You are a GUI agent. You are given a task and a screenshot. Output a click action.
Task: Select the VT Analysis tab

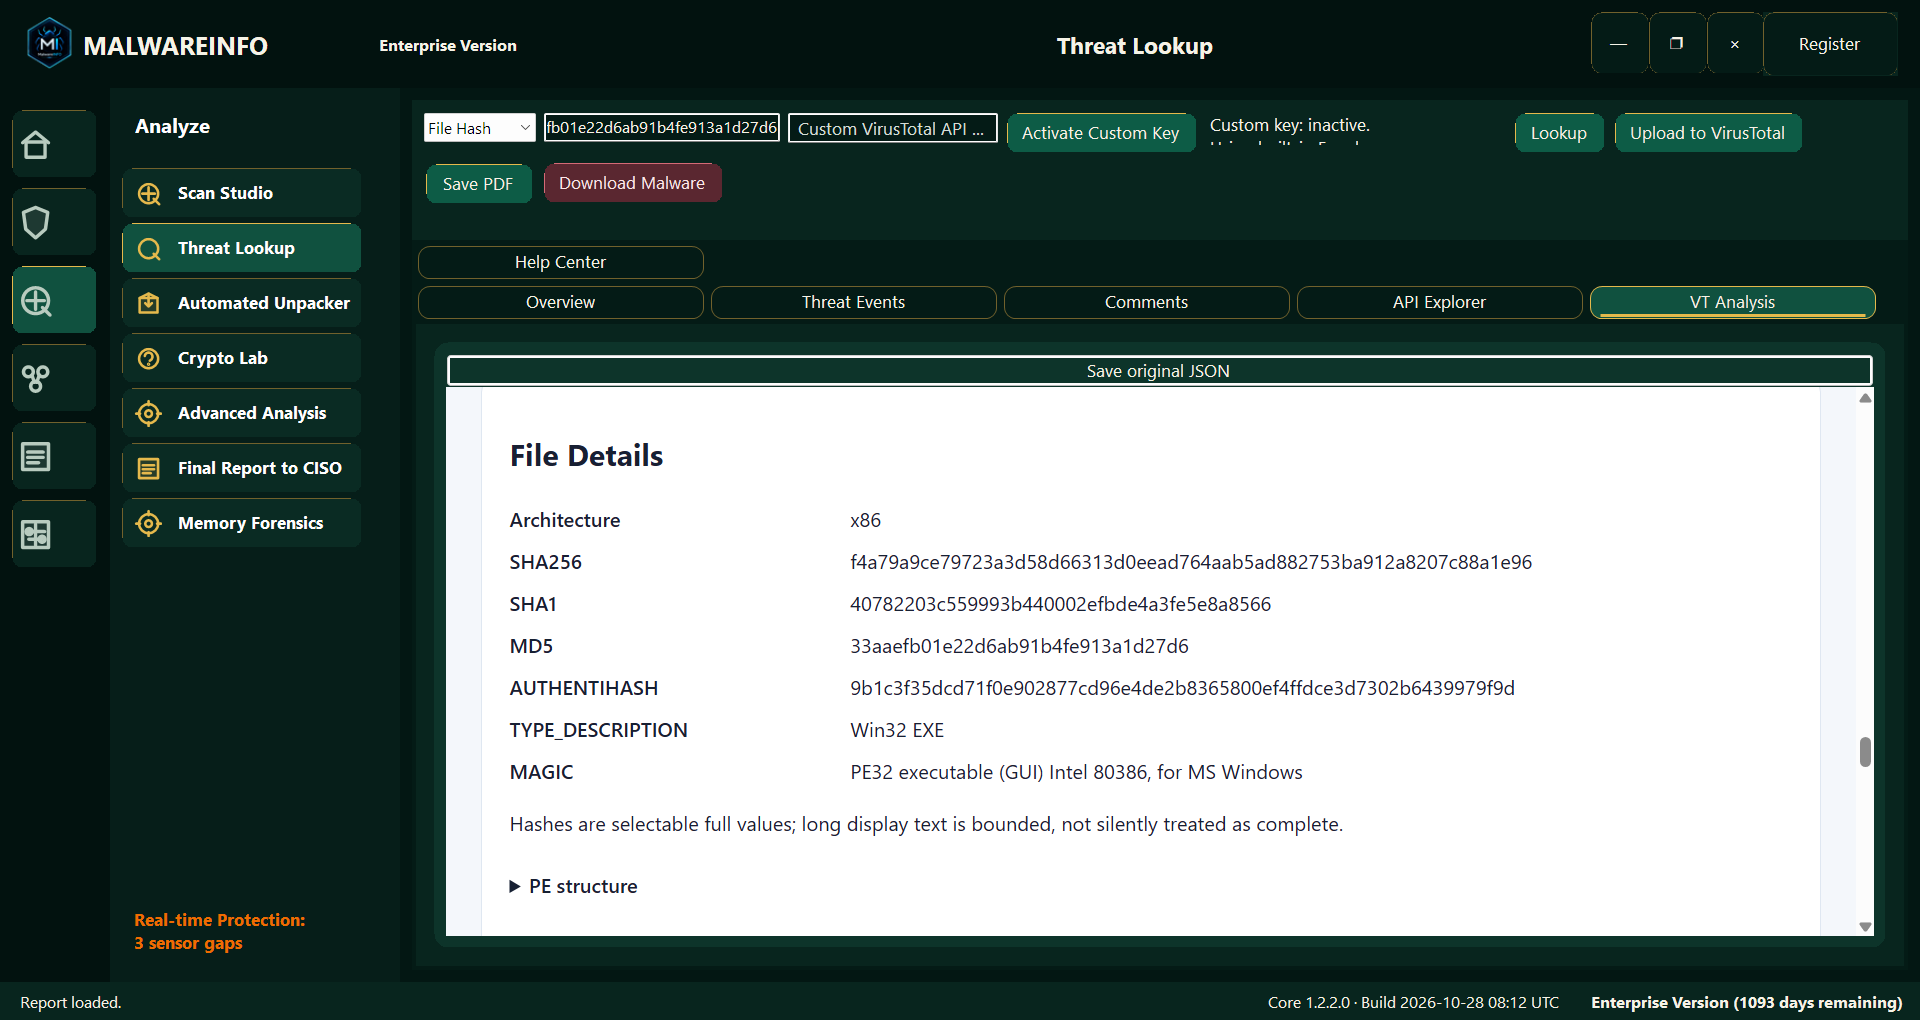(1732, 302)
